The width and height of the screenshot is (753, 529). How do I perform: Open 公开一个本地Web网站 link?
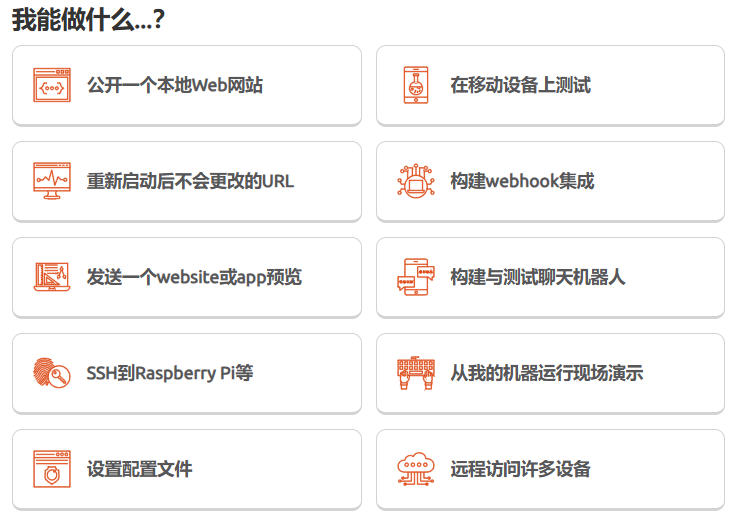point(175,85)
